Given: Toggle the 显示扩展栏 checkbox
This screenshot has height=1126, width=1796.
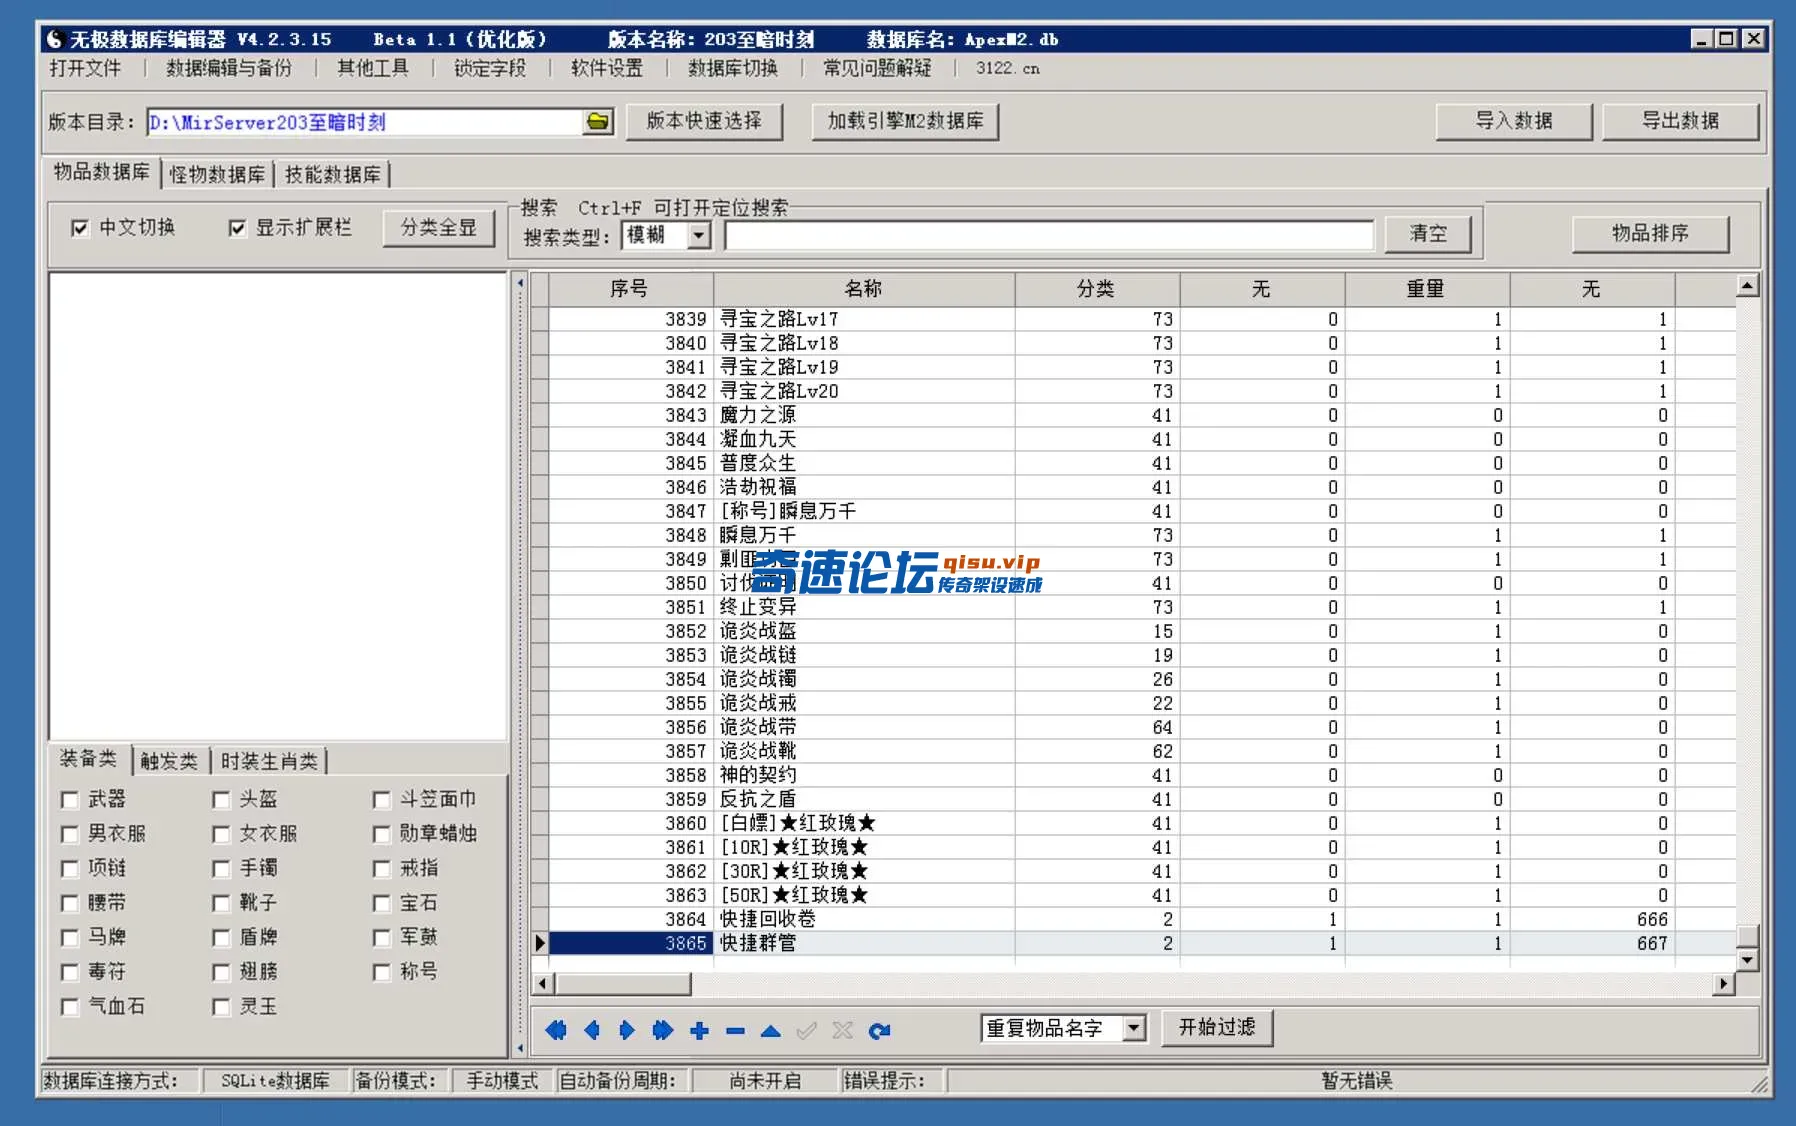Looking at the screenshot, I should [x=237, y=228].
